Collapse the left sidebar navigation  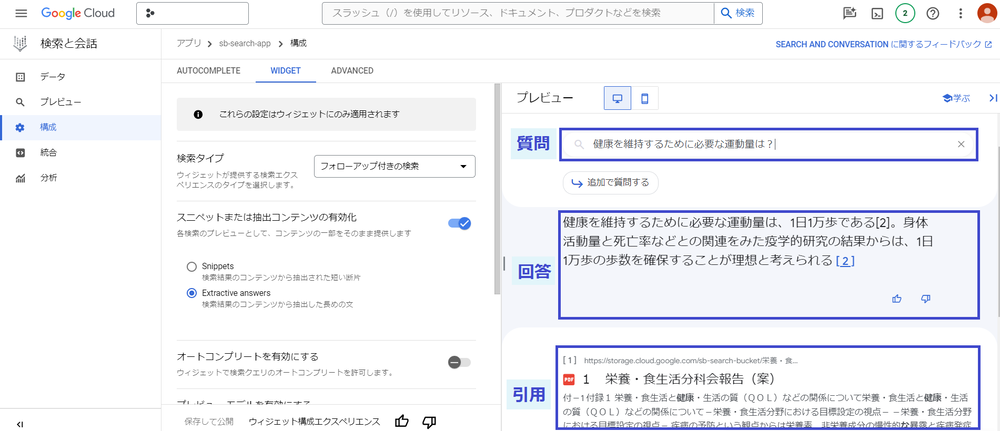(x=20, y=423)
